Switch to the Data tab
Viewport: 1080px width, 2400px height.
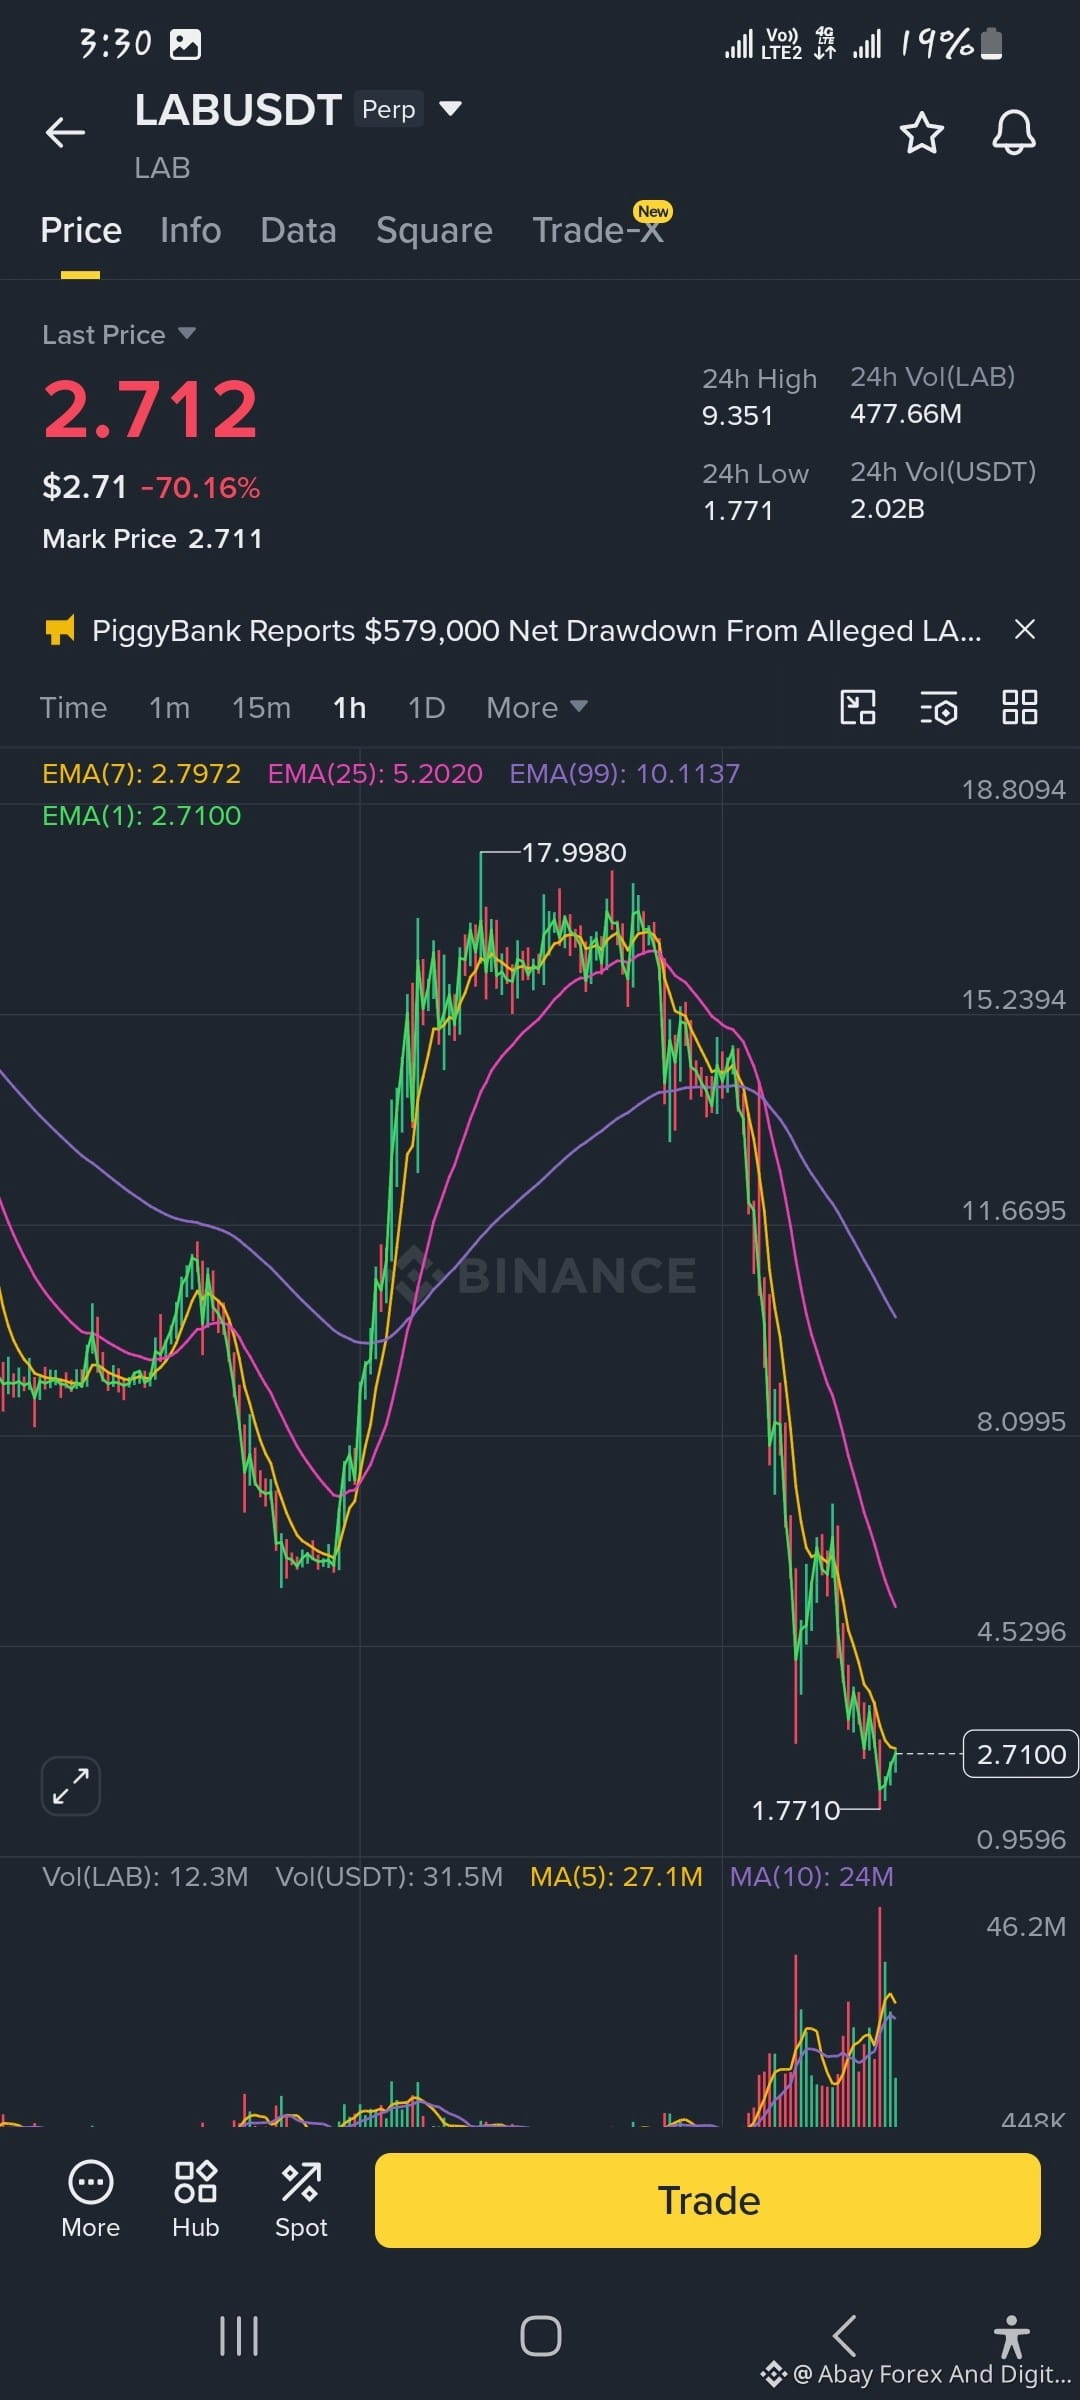coord(298,230)
